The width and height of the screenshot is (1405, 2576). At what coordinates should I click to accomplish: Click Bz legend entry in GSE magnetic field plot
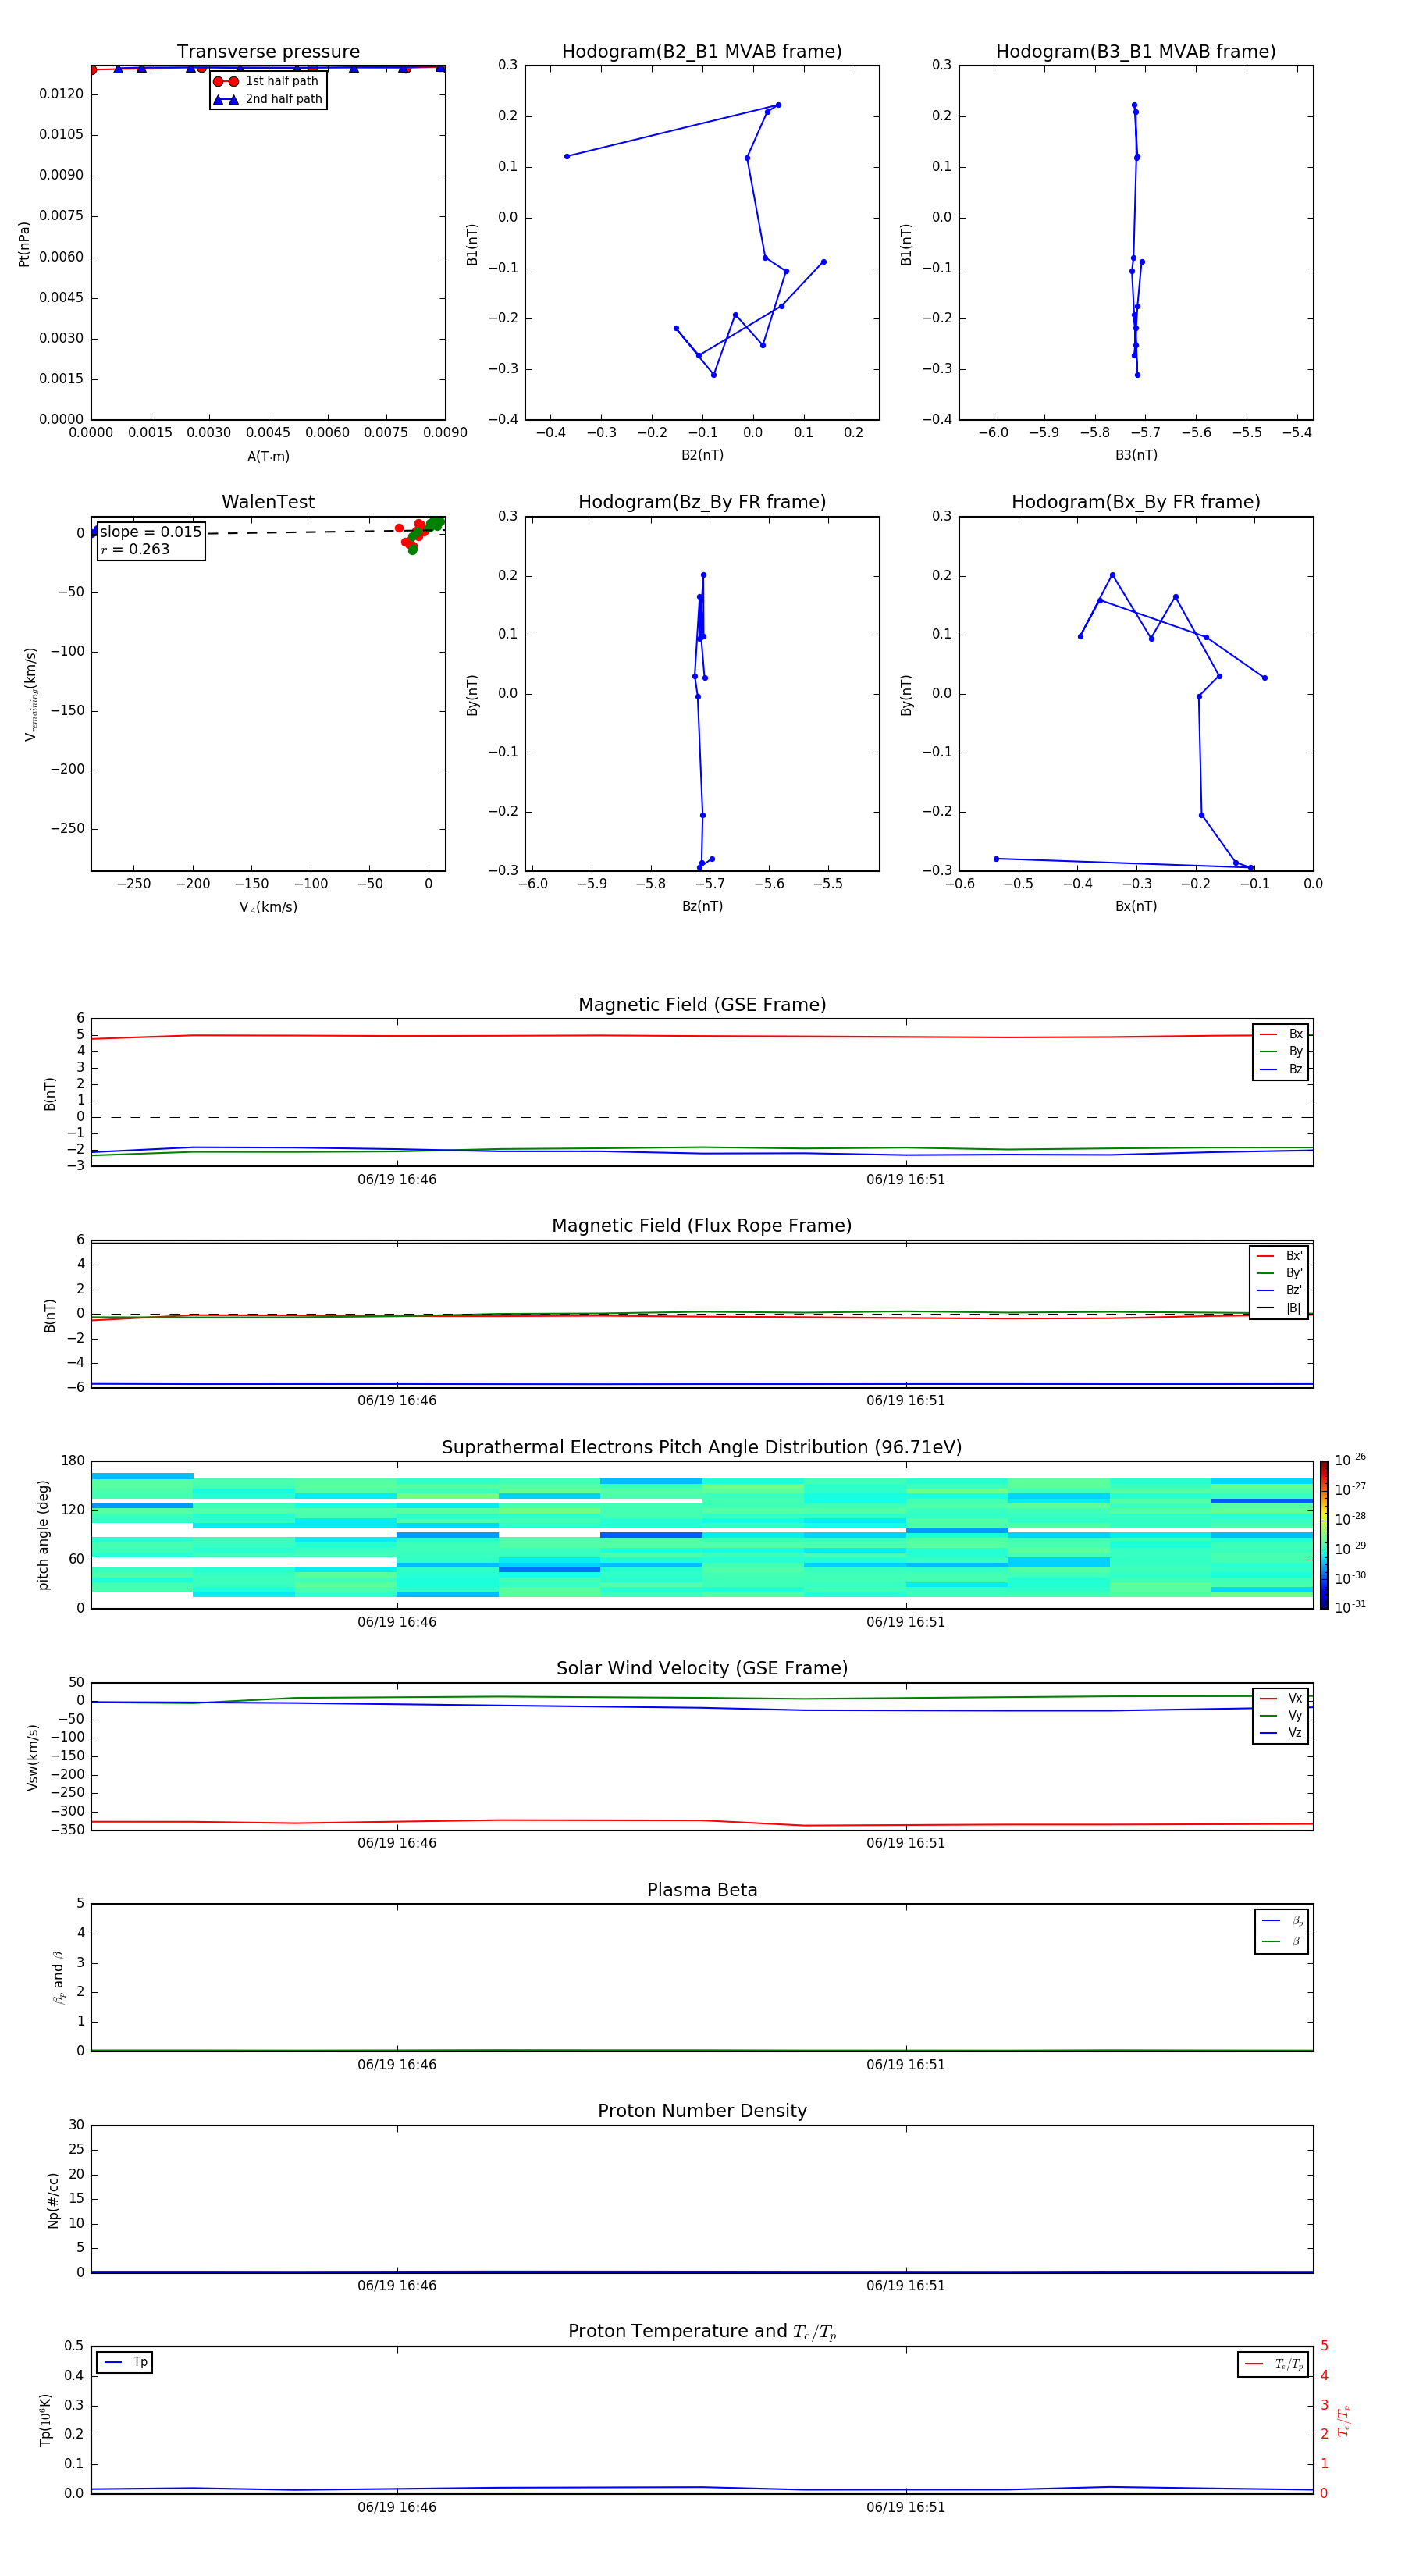(x=1281, y=1069)
